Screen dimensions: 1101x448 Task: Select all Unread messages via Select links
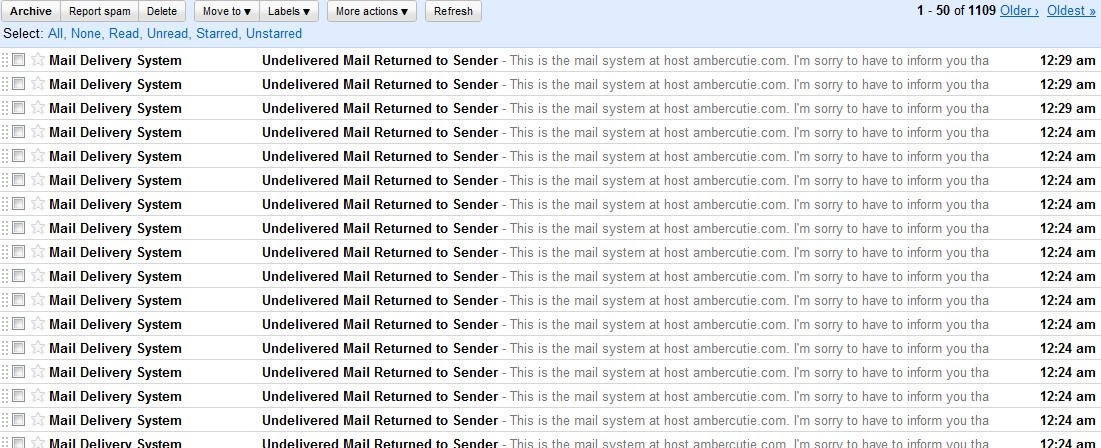click(167, 34)
